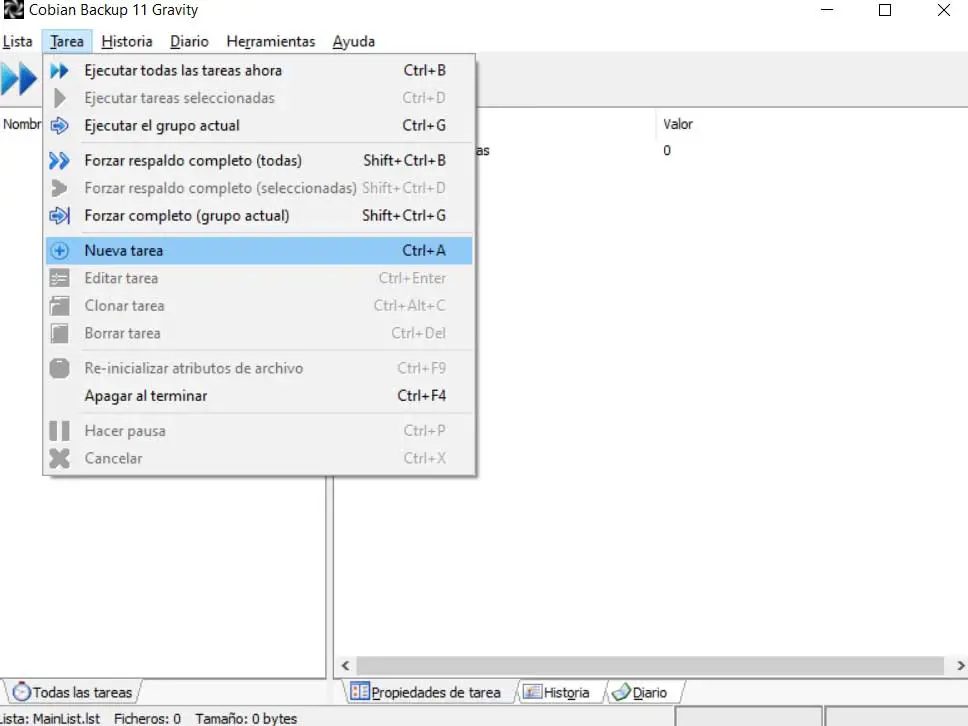This screenshot has height=726, width=968.
Task: Toggle Apagar al terminar option
Action: 259,396
